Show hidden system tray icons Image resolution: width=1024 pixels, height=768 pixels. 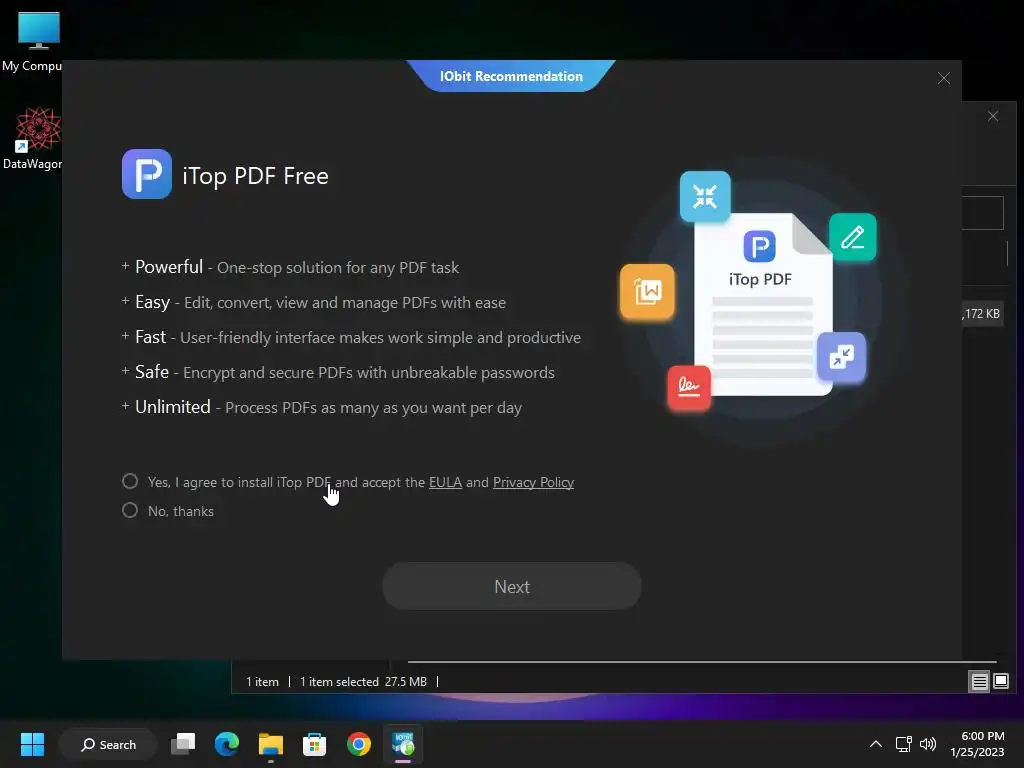(x=876, y=744)
